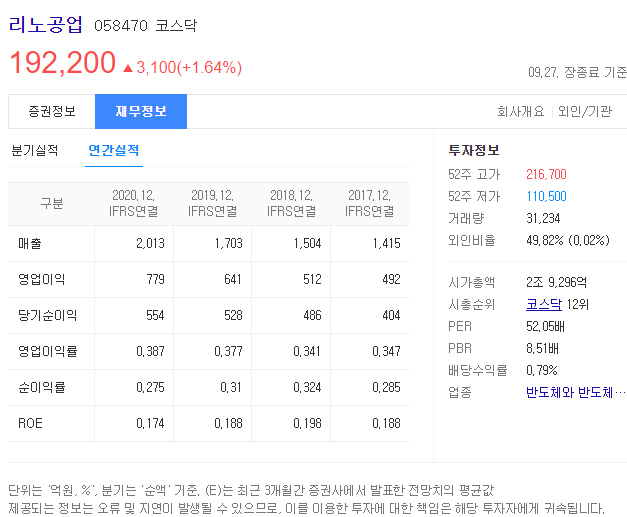The image size is (627, 517).
Task: Click the 2020.12. IFRS연결 column header
Action: tap(134, 204)
